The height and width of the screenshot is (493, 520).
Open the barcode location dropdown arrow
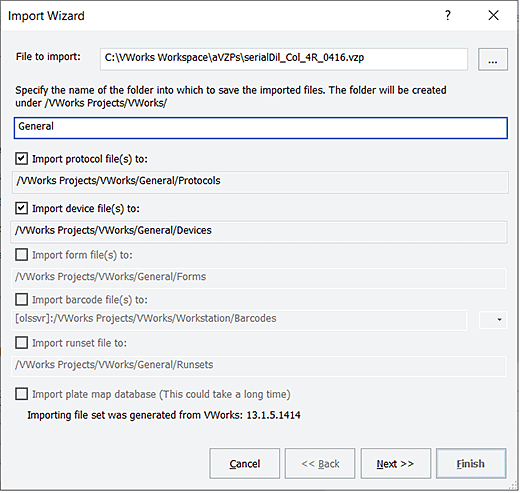click(x=493, y=320)
